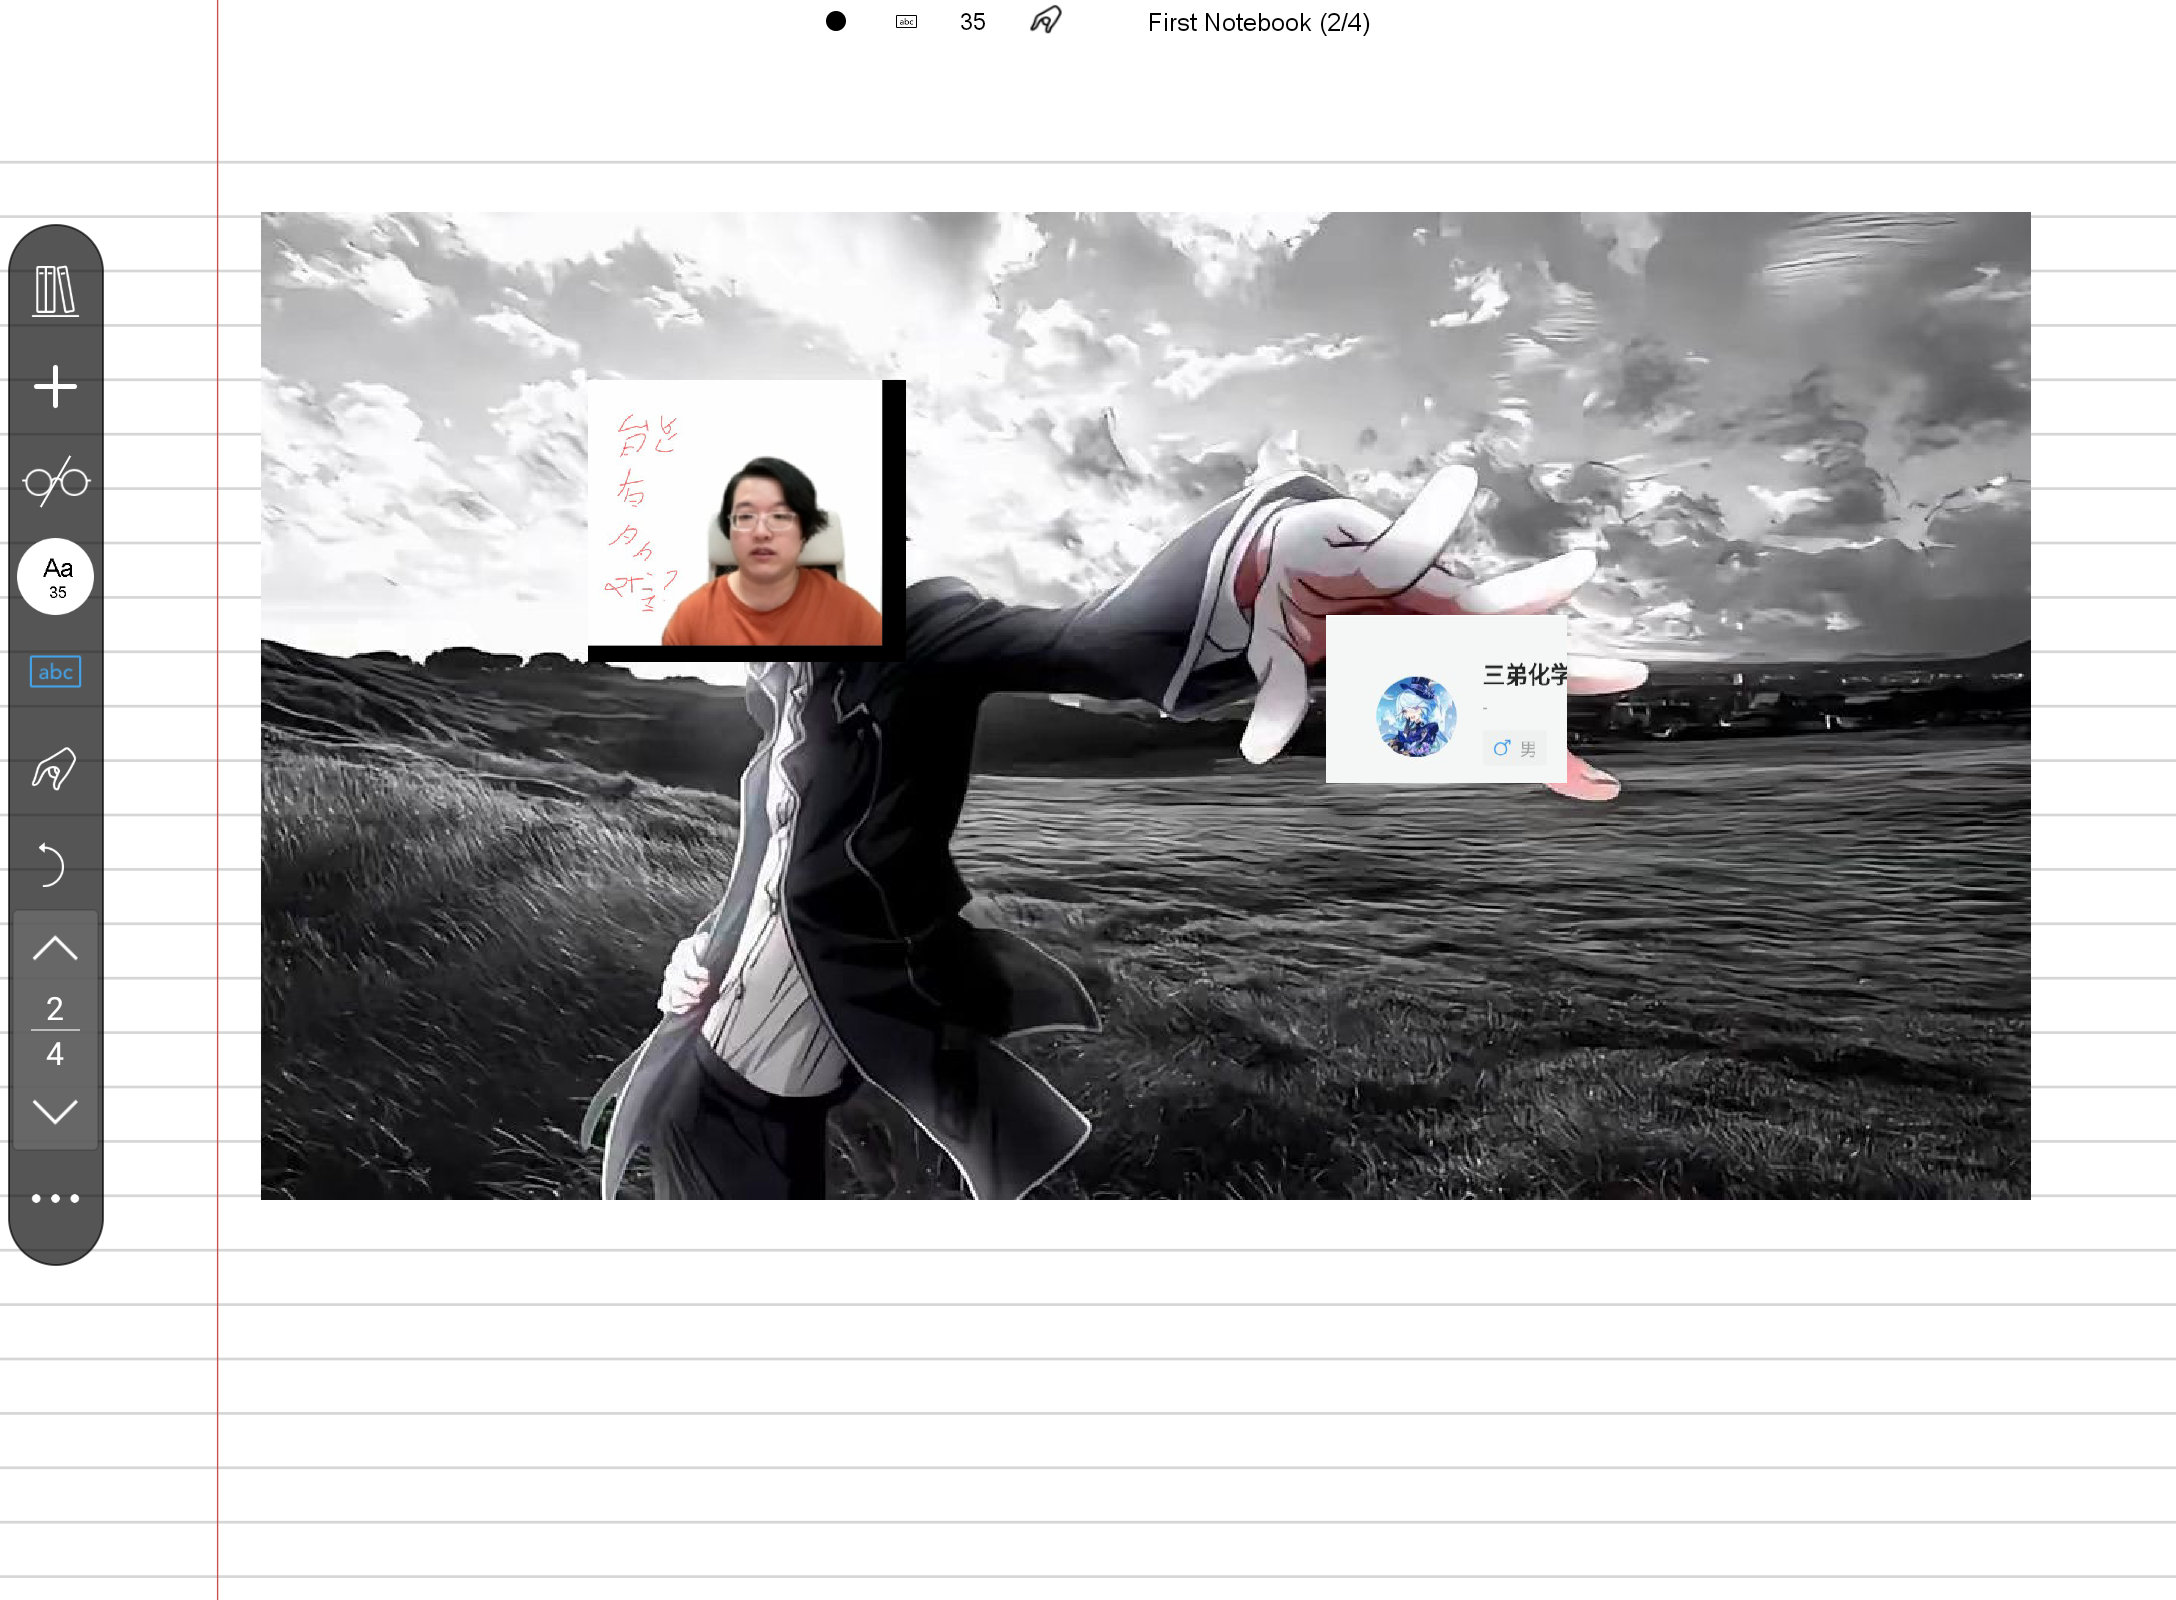The image size is (2176, 1600).
Task: Go to previous page using up chevron
Action: 55,947
